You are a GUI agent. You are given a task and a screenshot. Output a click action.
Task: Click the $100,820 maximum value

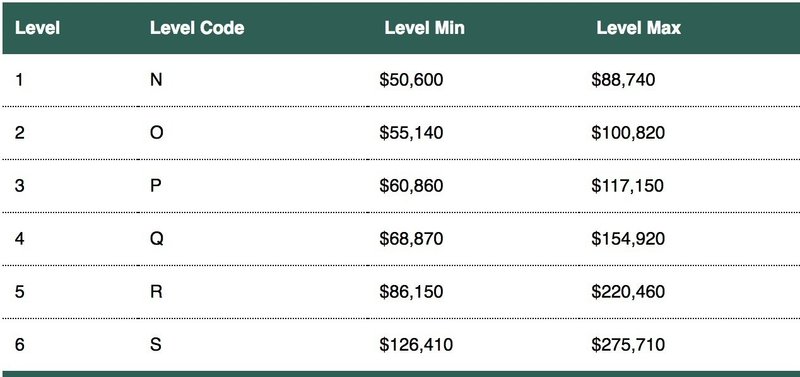[x=628, y=133]
